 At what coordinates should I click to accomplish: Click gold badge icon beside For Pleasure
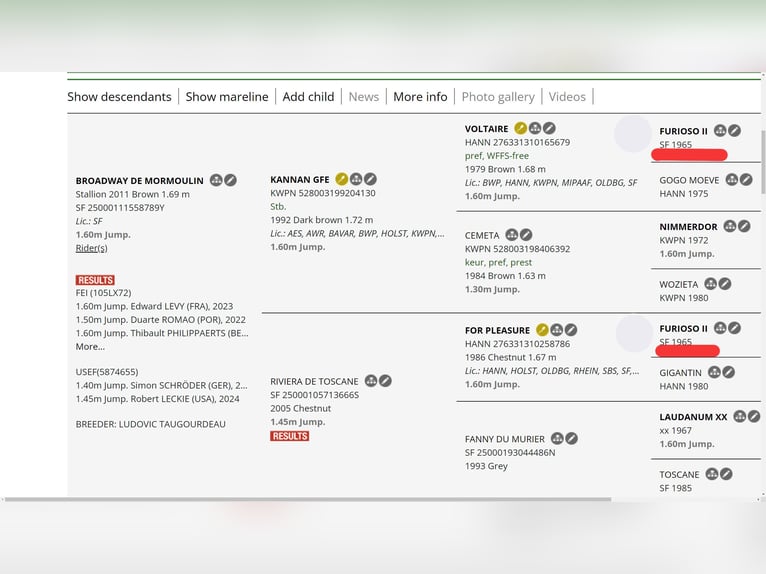(542, 329)
